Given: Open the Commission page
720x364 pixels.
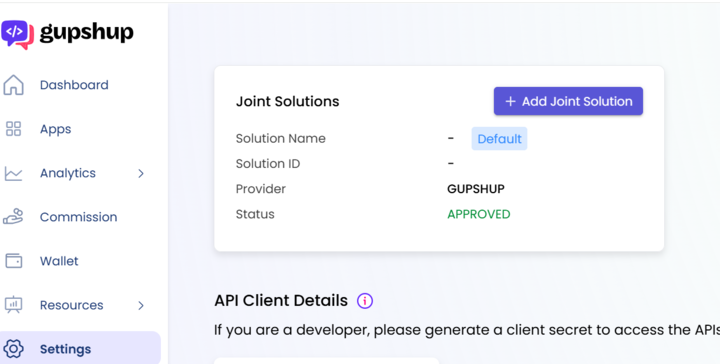Looking at the screenshot, I should [x=79, y=217].
